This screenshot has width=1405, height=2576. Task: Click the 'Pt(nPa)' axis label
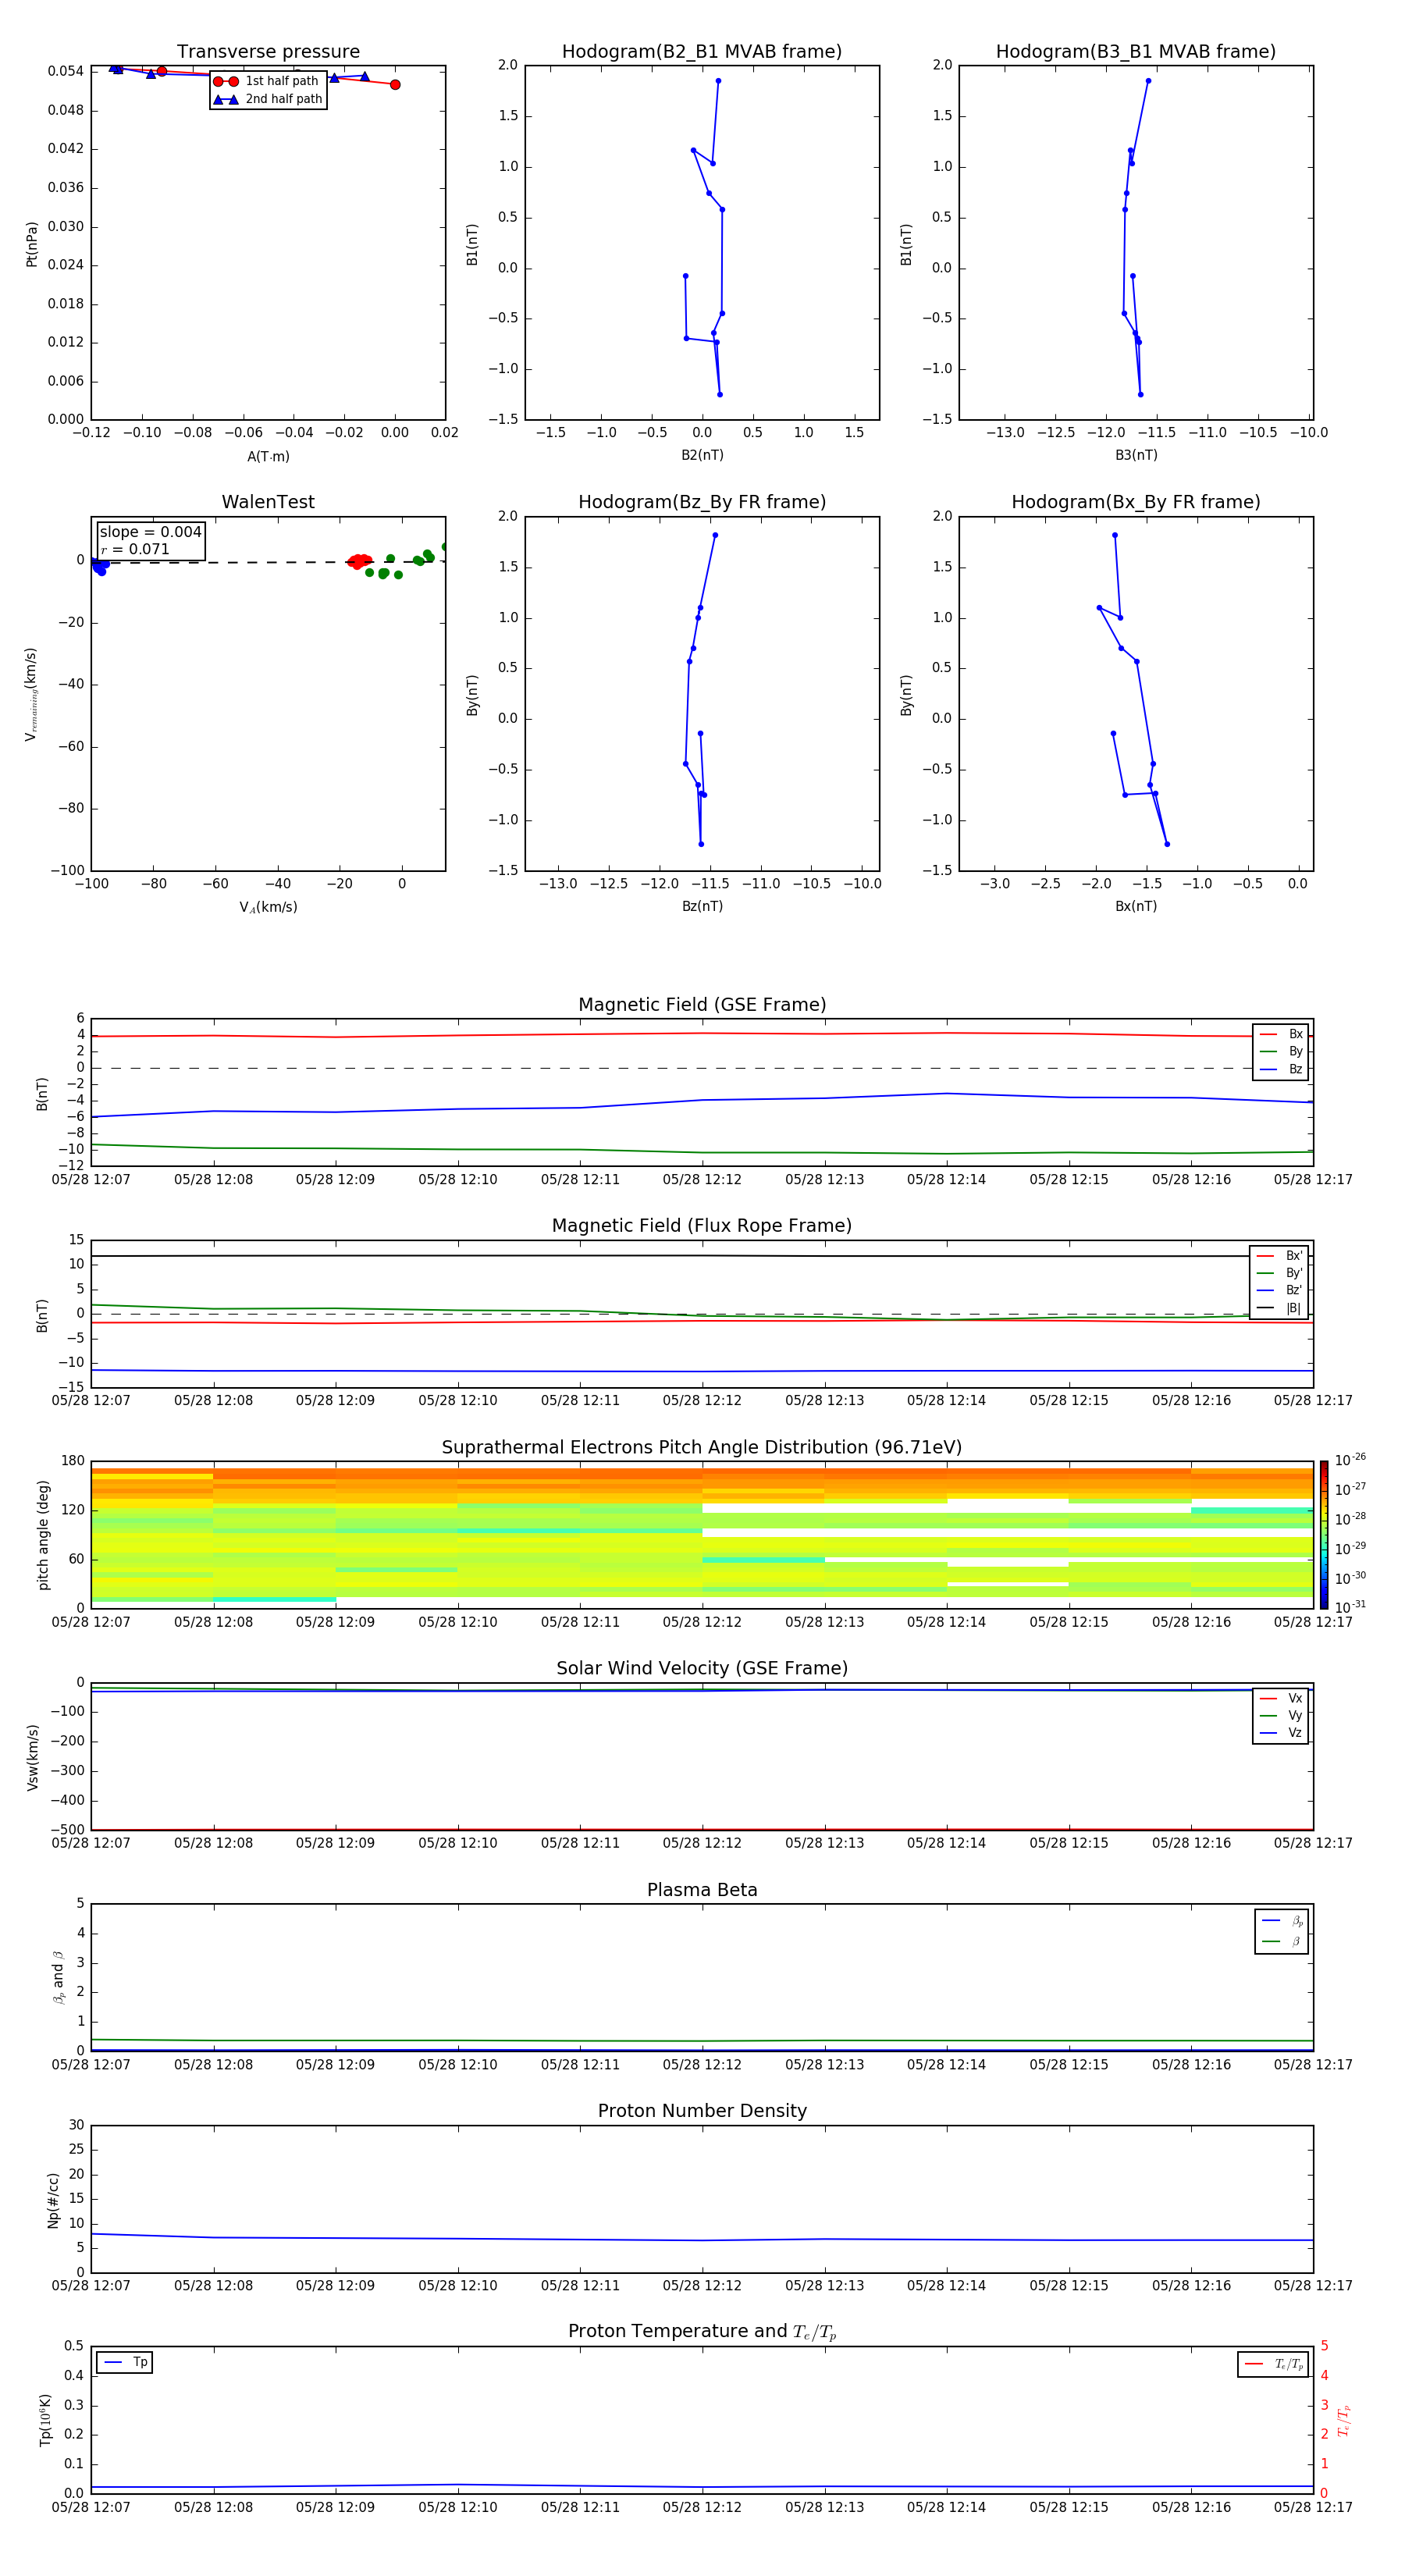[x=32, y=244]
